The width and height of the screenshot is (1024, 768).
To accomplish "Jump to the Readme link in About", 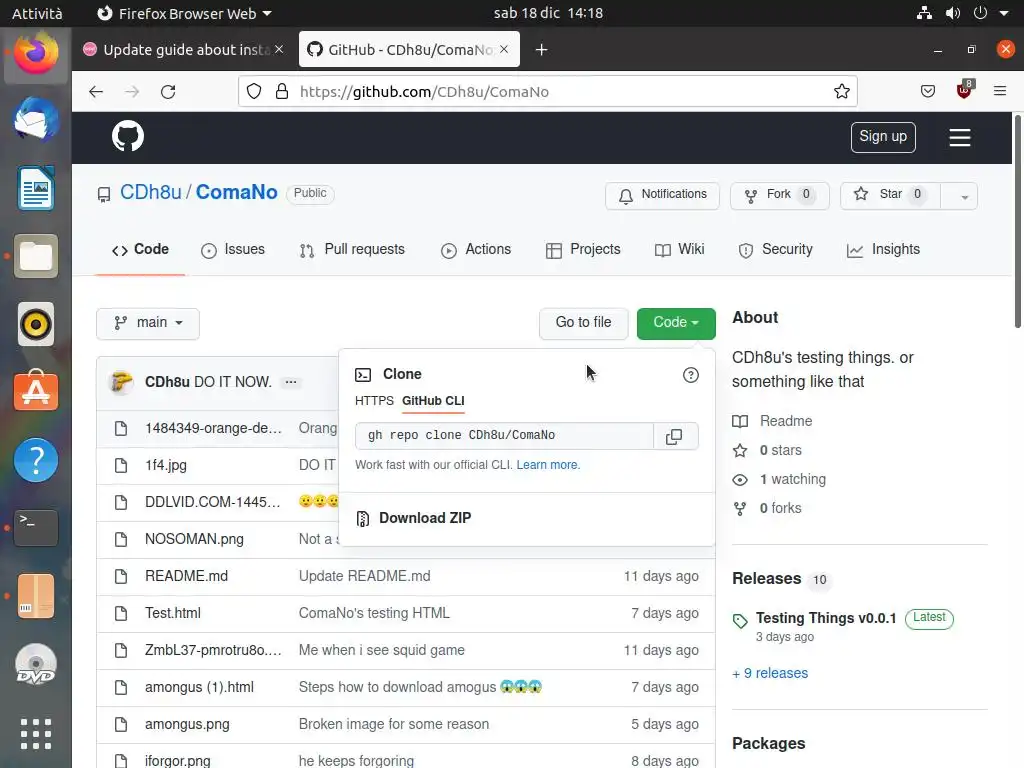I will click(x=786, y=421).
